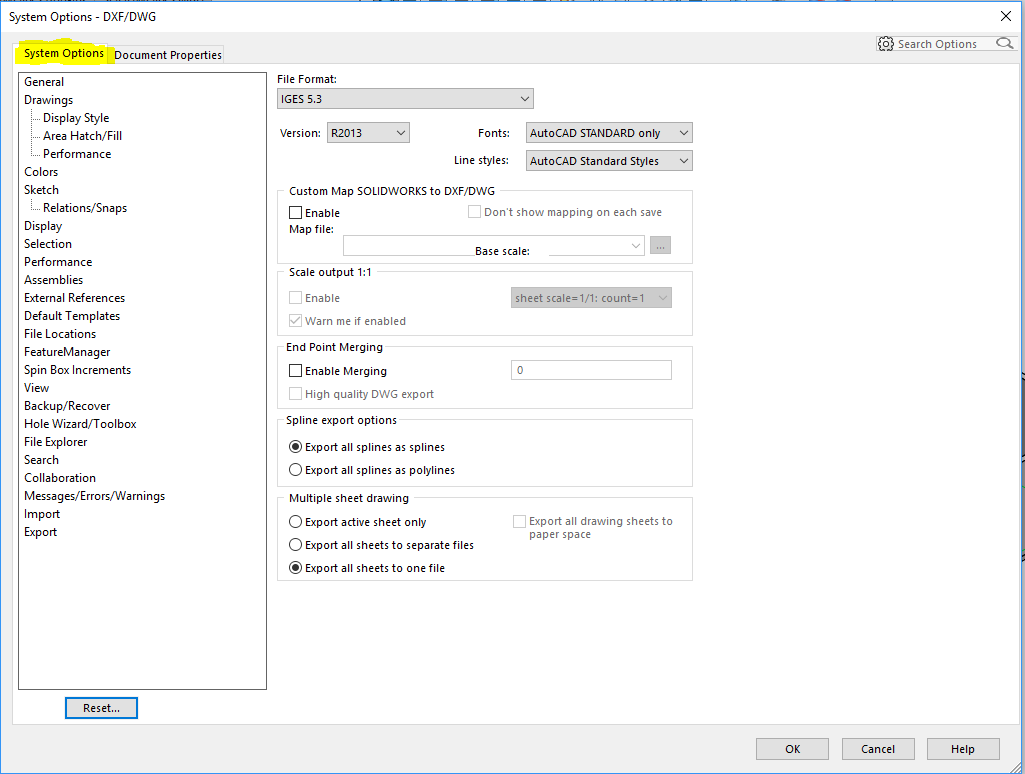Select External References in options tree

coord(75,297)
